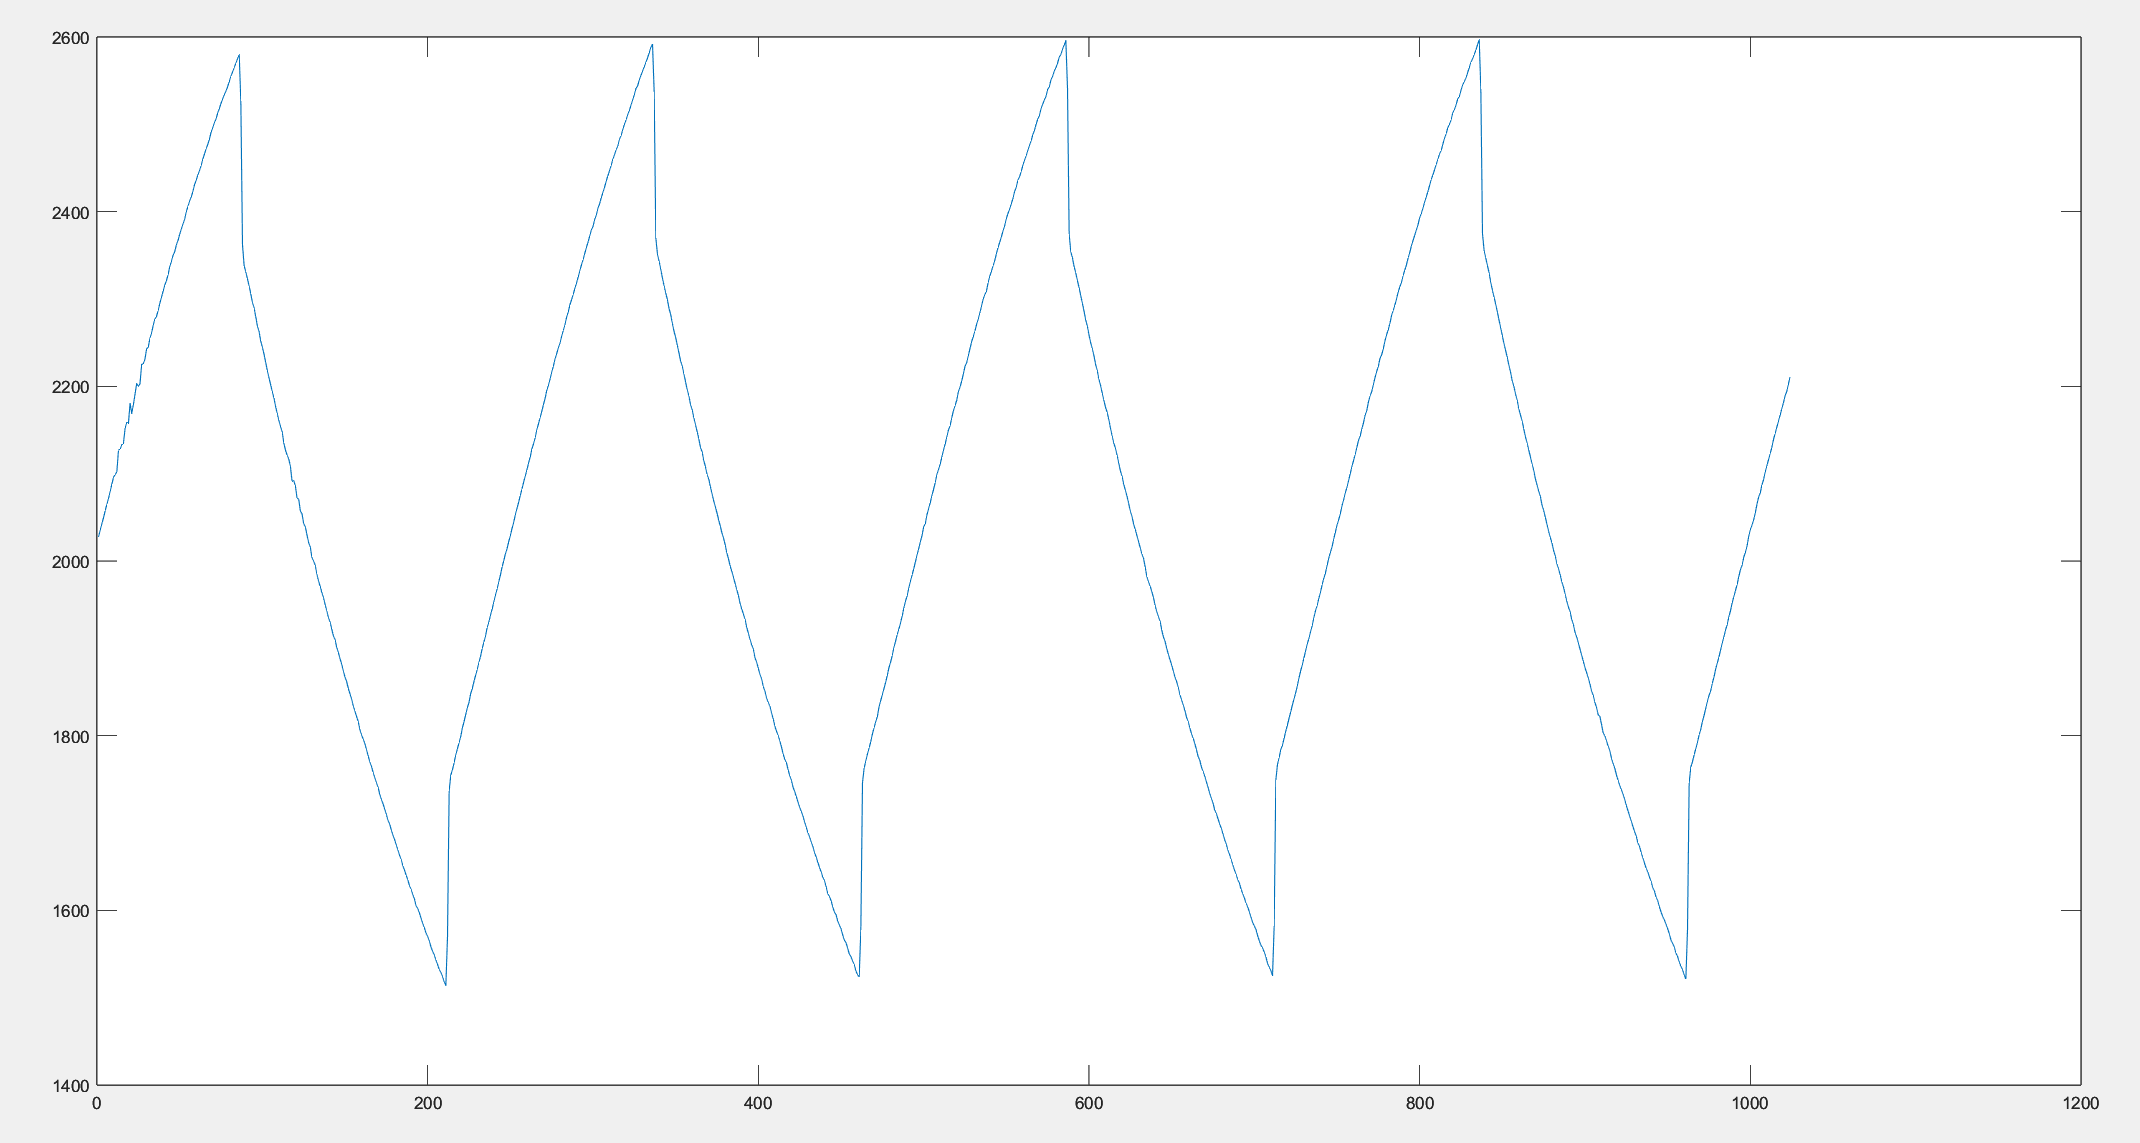Click the 400 x-axis tick label
Image resolution: width=2140 pixels, height=1143 pixels.
(x=758, y=1103)
